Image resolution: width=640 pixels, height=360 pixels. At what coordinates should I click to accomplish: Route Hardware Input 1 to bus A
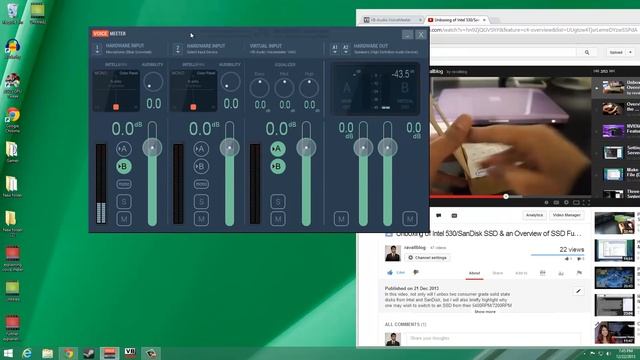(124, 149)
